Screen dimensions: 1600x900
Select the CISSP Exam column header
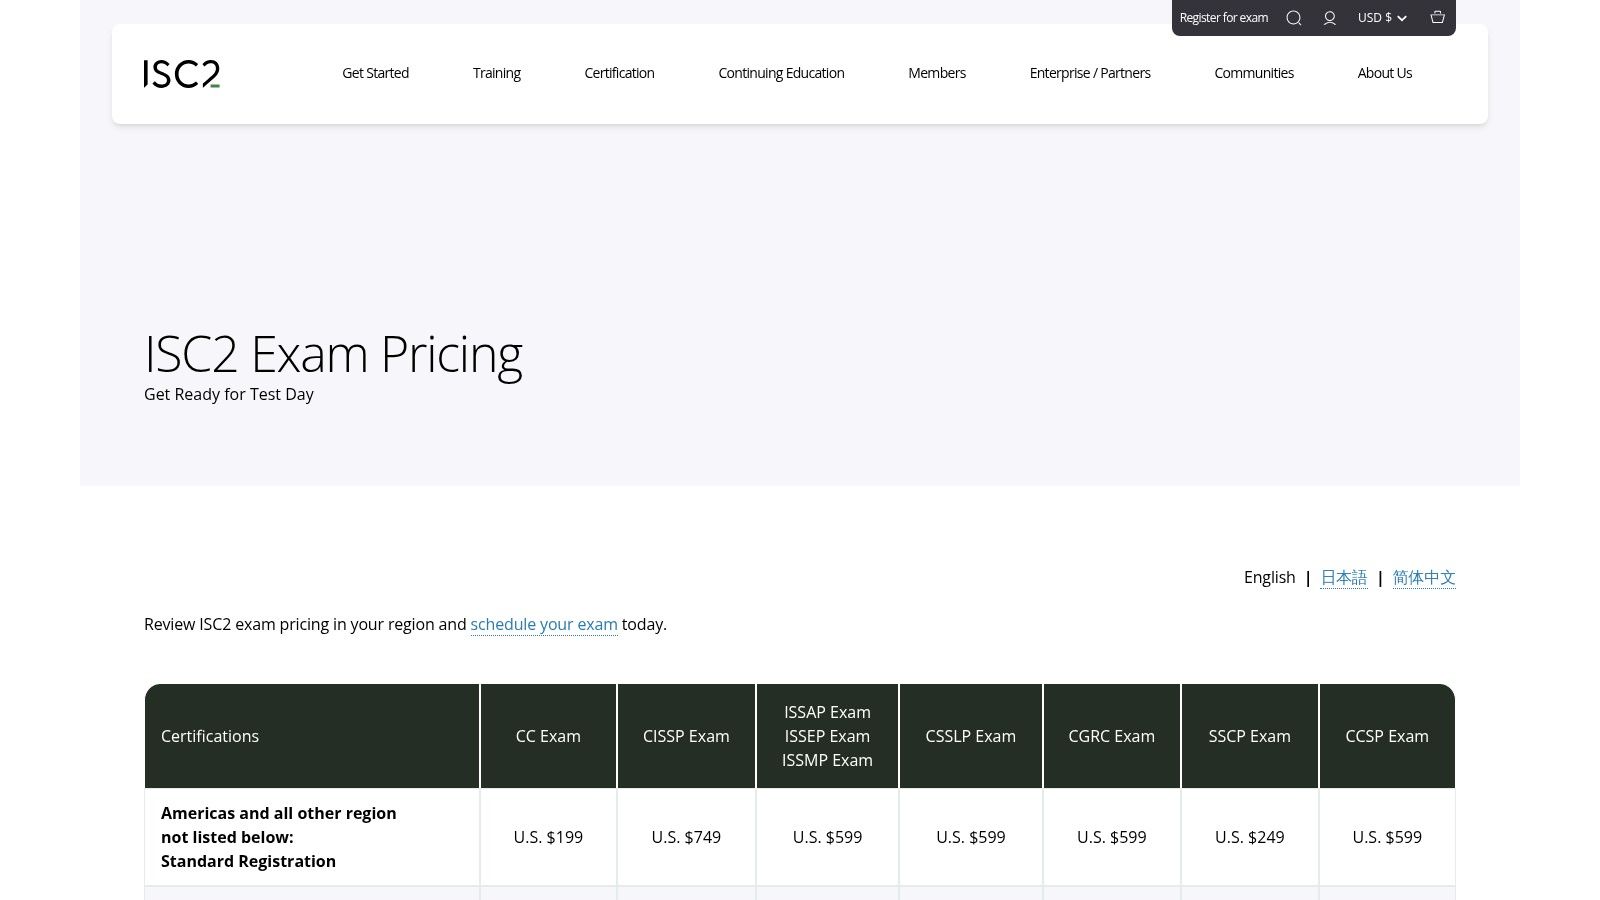pos(686,736)
